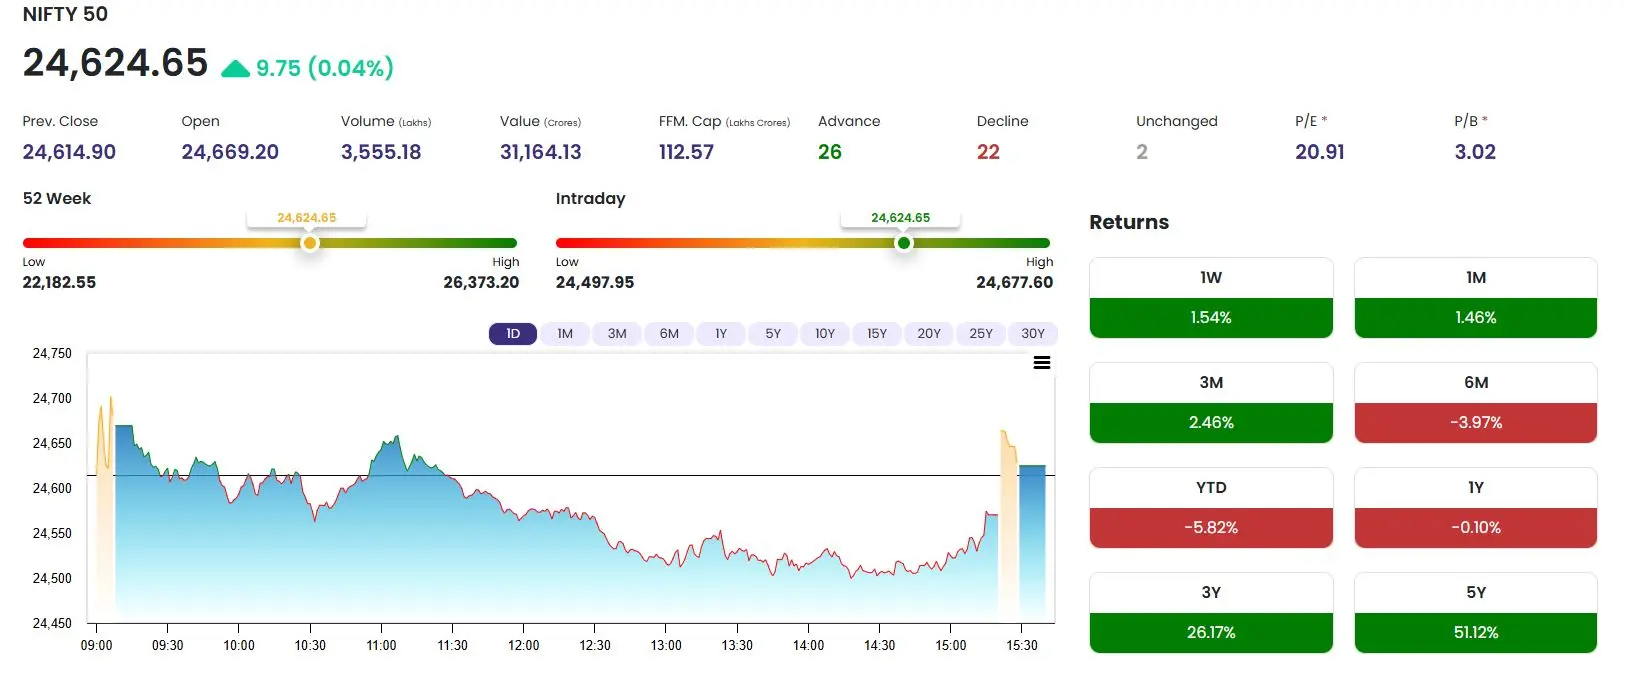1633x679 pixels.
Task: Choose the 15Y chart range
Action: pyautogui.click(x=877, y=334)
